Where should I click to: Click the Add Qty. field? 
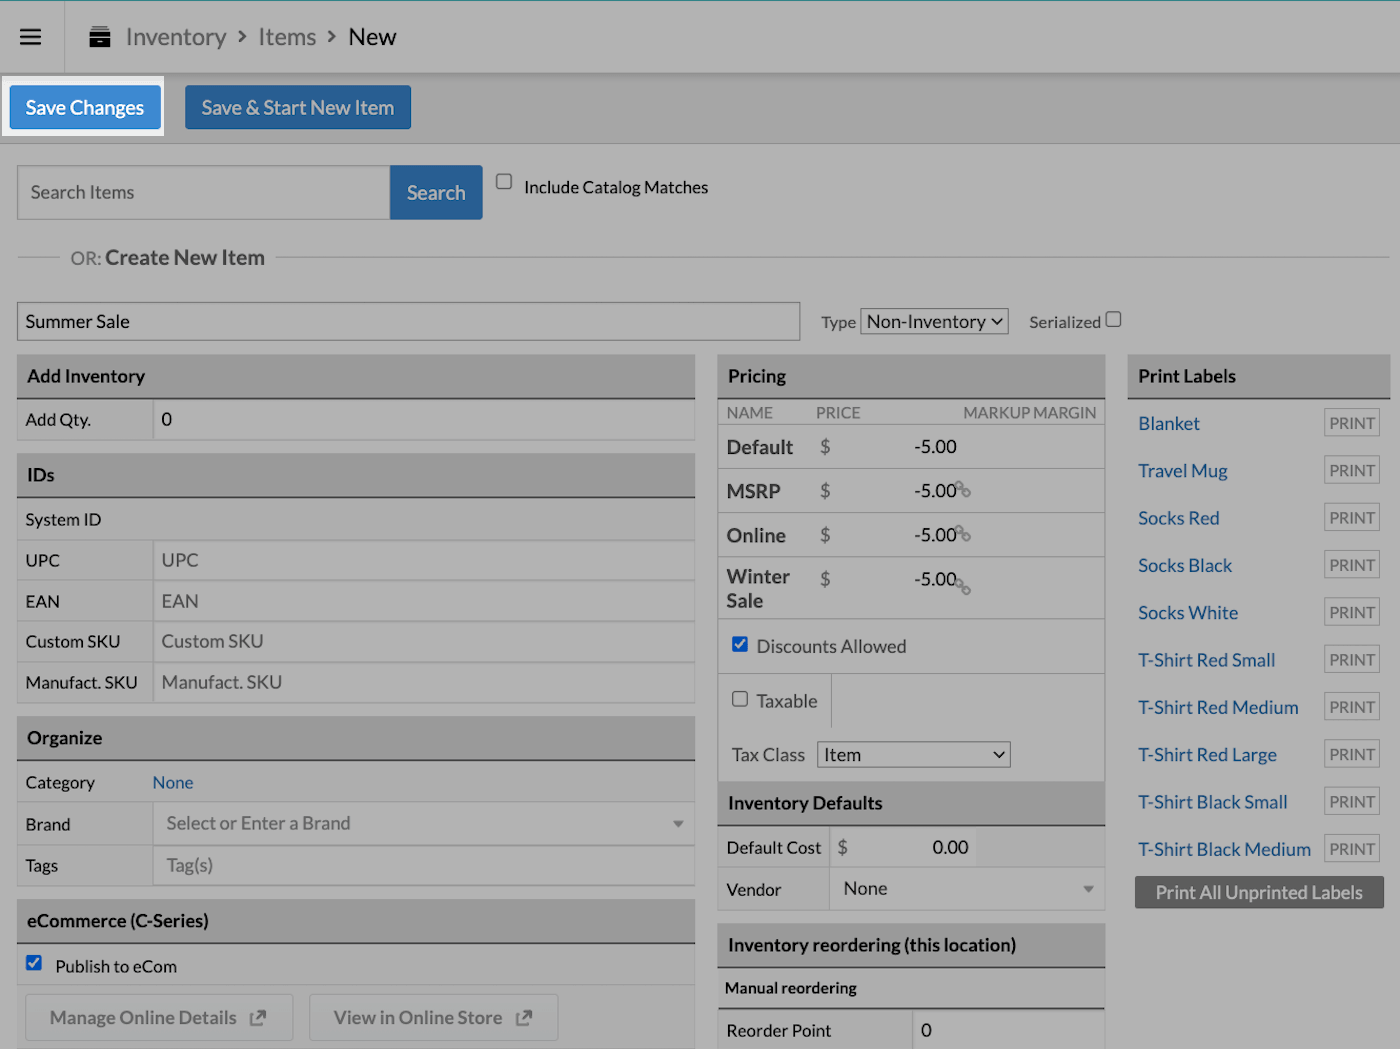[424, 419]
